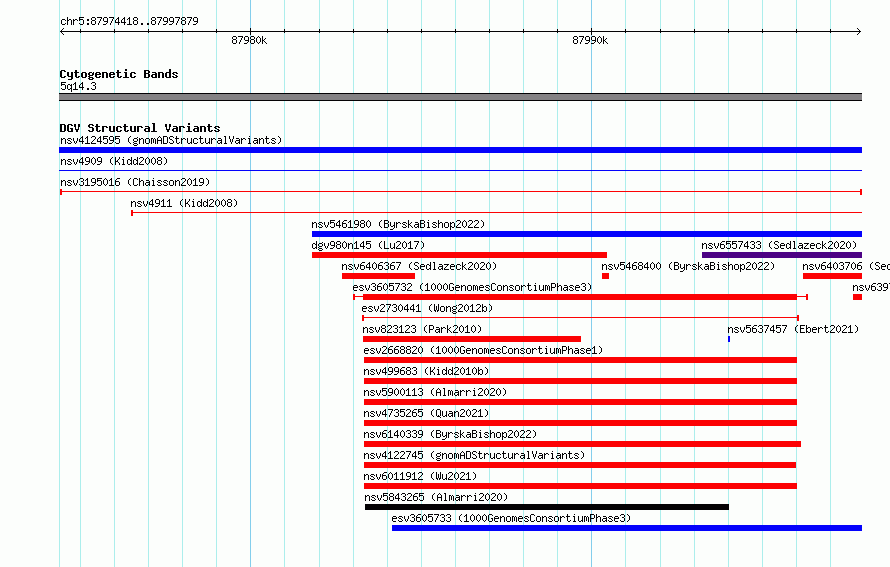This screenshot has height=567, width=890.
Task: Click the nsv3195016 (Chaisson2019) label
Action: coord(135,182)
